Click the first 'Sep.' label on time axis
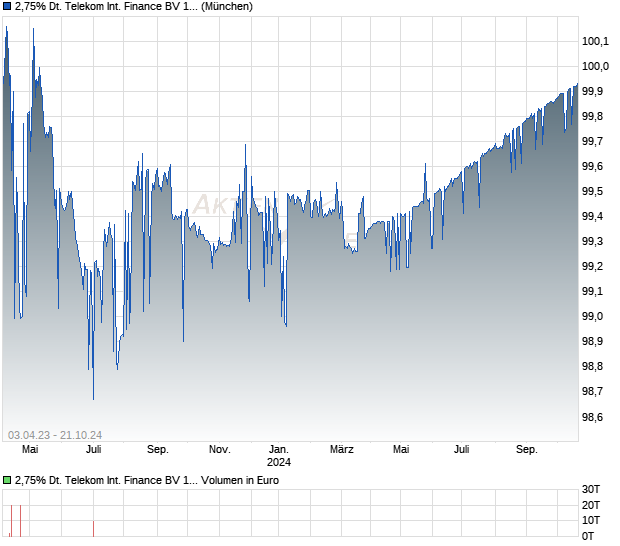The image size is (620, 546). (158, 450)
